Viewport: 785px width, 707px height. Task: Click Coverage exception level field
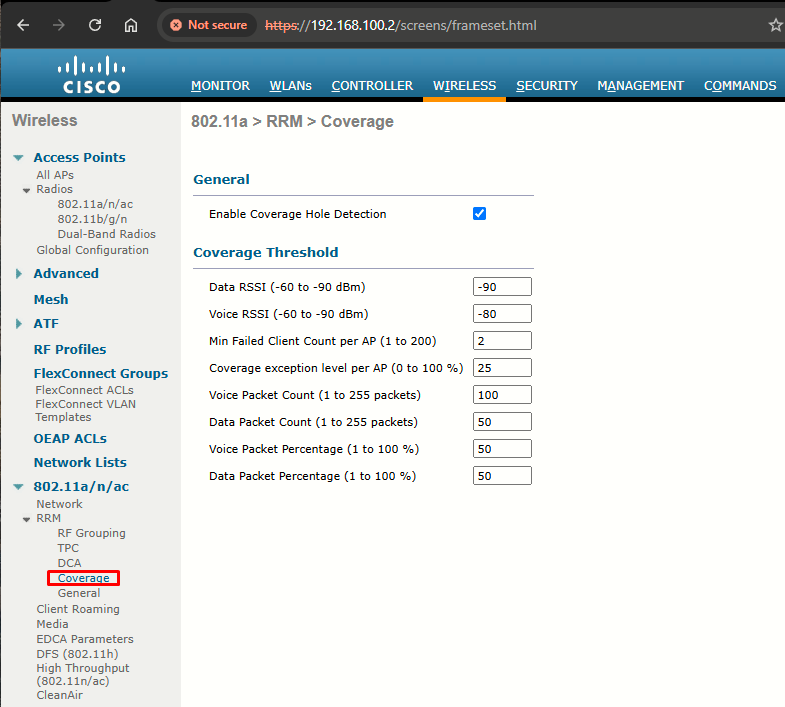(502, 368)
